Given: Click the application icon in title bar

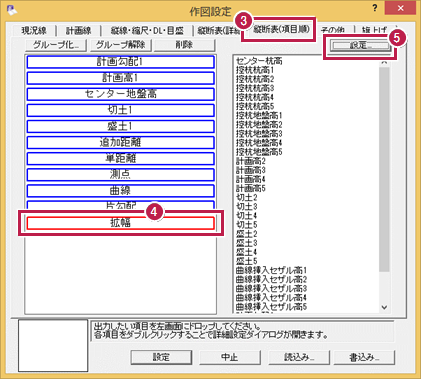Looking at the screenshot, I should point(12,10).
